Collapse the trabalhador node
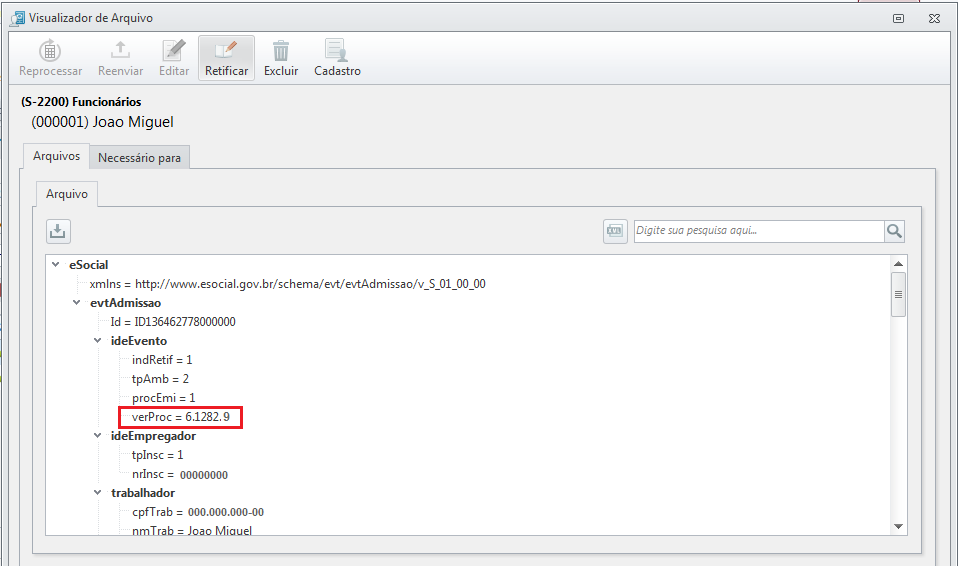The image size is (959, 566). [97, 492]
